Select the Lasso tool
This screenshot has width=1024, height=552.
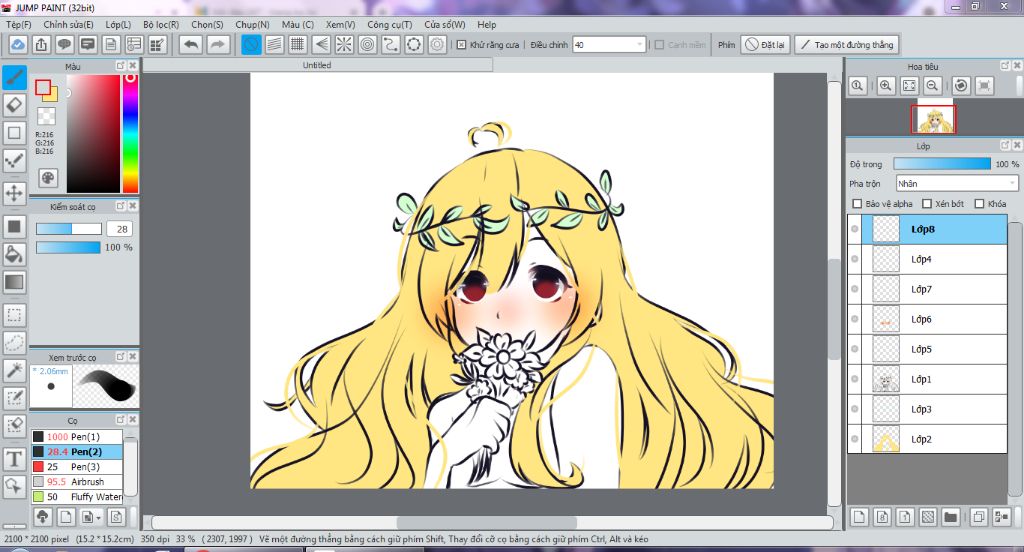pyautogui.click(x=14, y=342)
